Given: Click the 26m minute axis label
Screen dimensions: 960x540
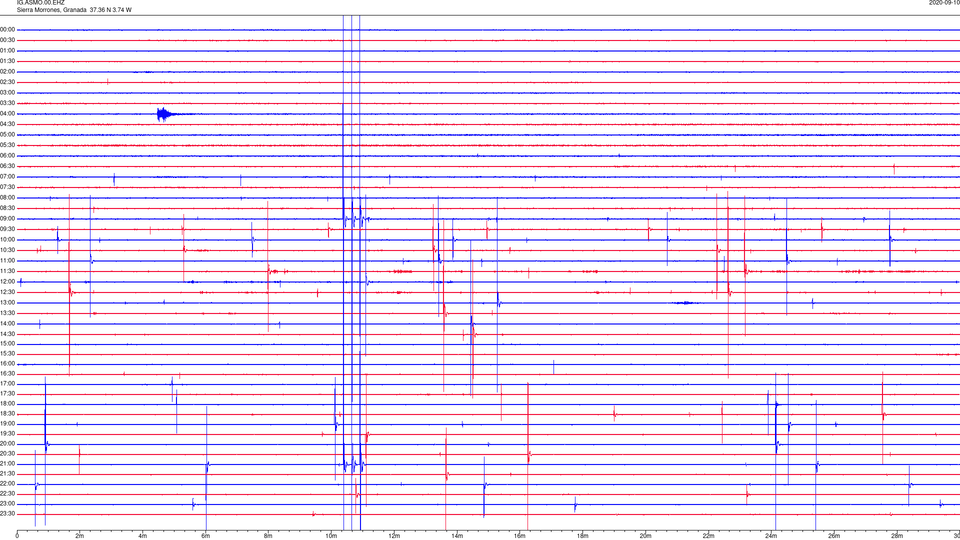Looking at the screenshot, I should point(834,536).
